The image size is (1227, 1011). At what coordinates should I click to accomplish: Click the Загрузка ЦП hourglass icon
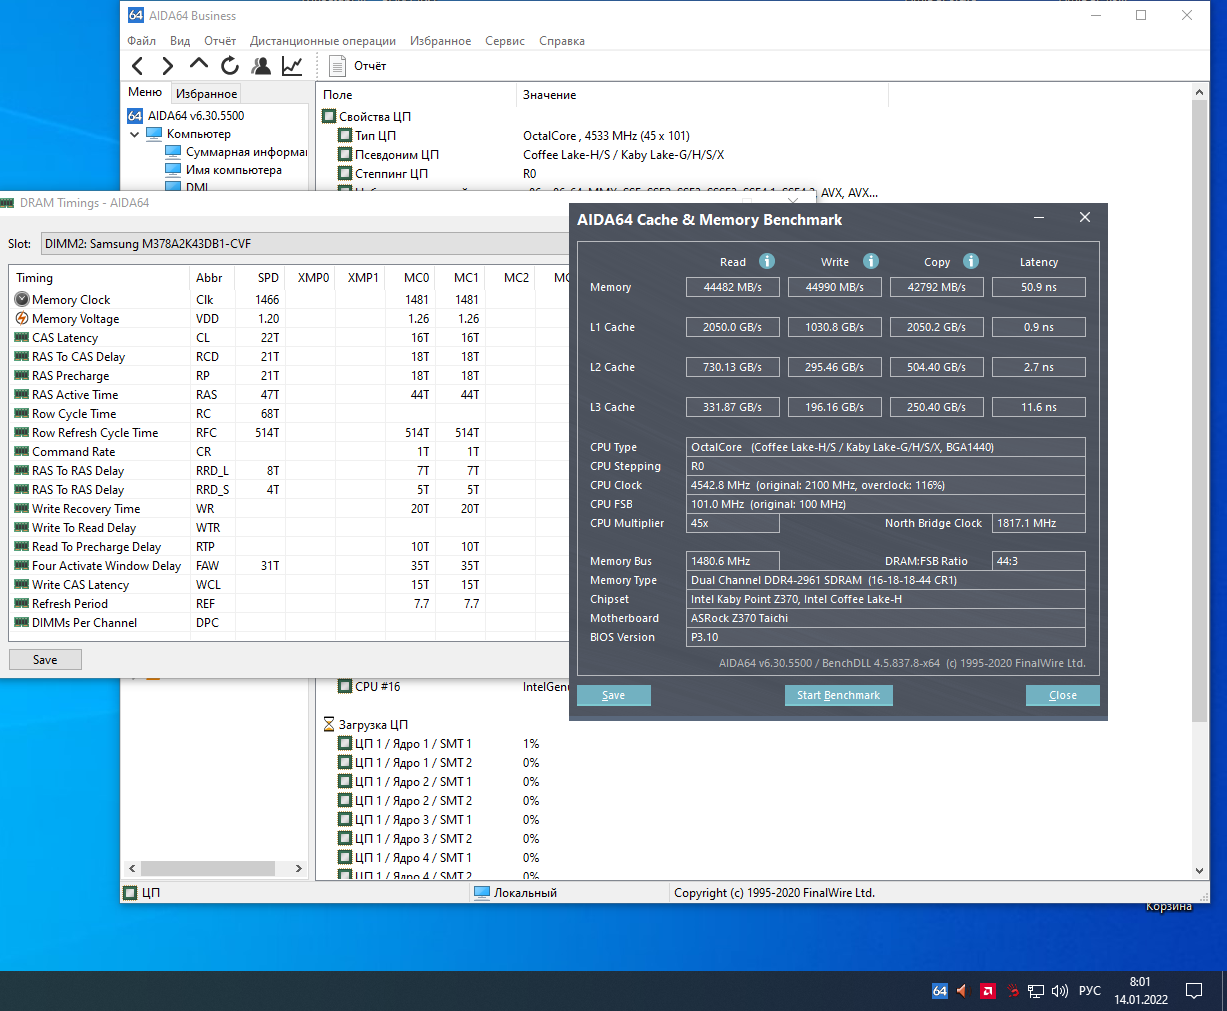329,724
